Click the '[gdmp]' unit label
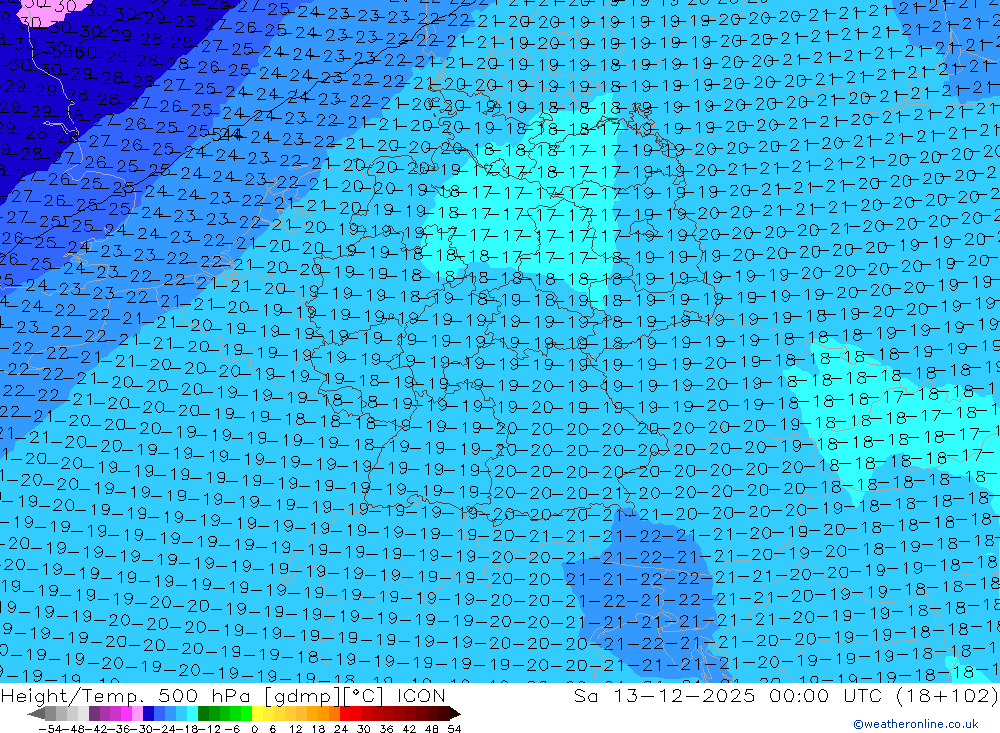The height and width of the screenshot is (733, 1000). click(x=304, y=696)
